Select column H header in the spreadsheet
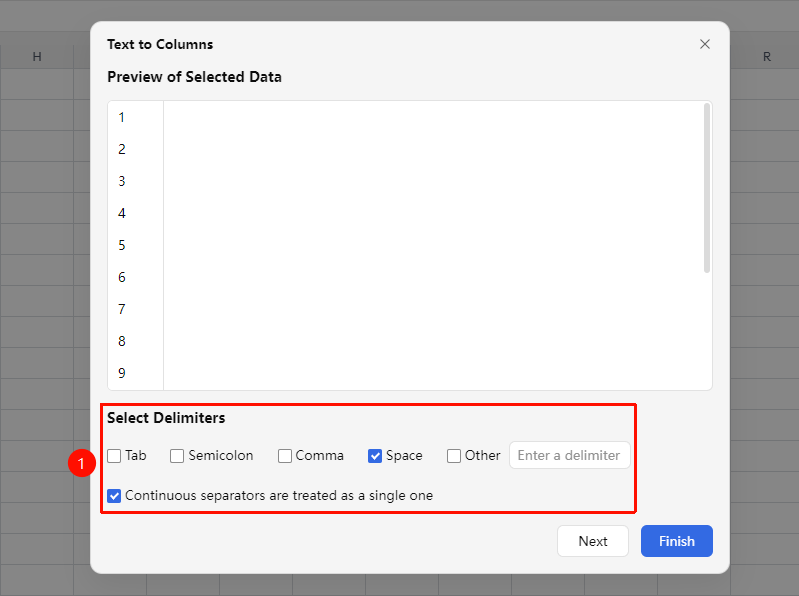 (x=37, y=57)
